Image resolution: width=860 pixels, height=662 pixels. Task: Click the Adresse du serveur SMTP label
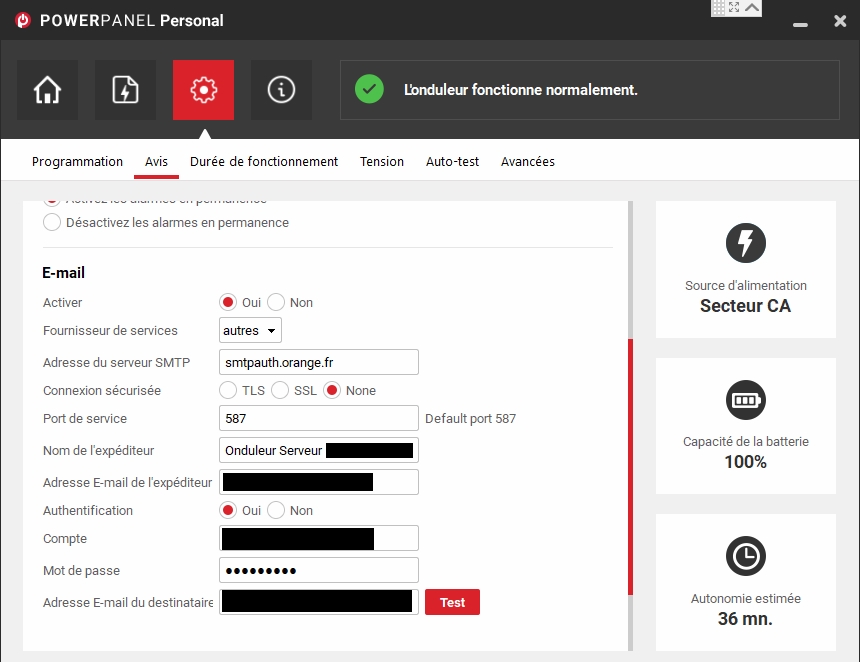click(x=117, y=363)
